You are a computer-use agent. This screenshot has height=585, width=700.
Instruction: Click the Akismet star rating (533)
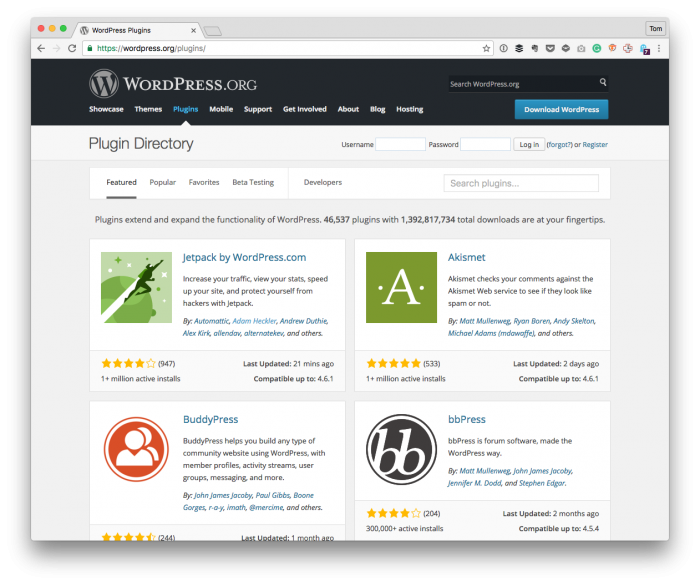[394, 364]
